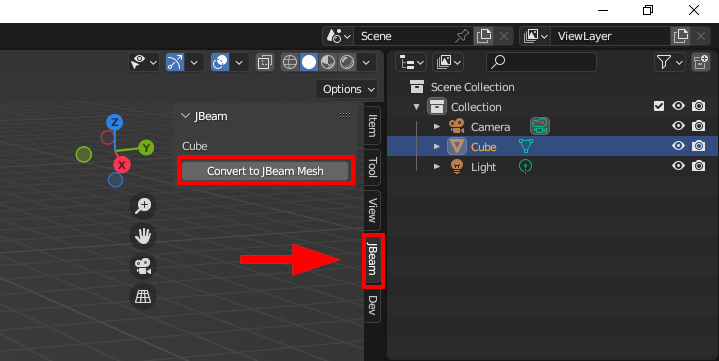The image size is (719, 361).
Task: Open the outliner filter dropdown
Action: (x=669, y=62)
